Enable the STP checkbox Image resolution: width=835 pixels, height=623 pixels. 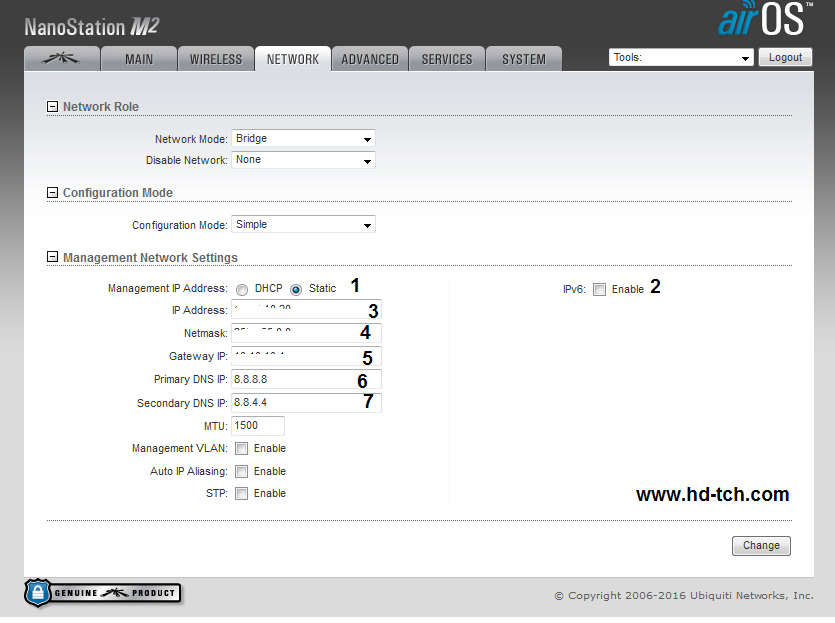pos(241,493)
